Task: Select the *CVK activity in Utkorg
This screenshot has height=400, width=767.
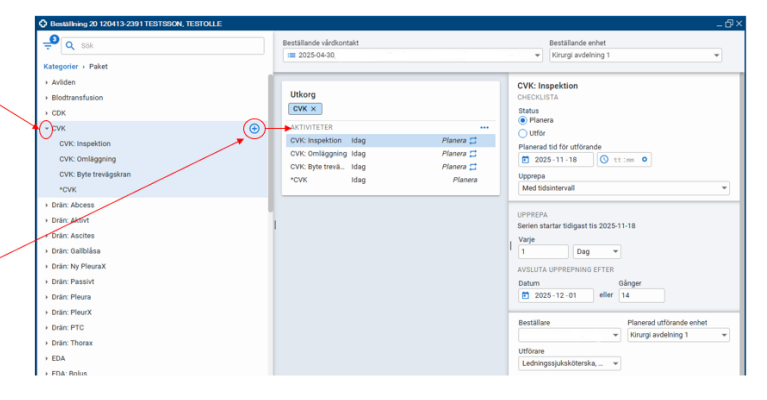Action: [x=300, y=180]
